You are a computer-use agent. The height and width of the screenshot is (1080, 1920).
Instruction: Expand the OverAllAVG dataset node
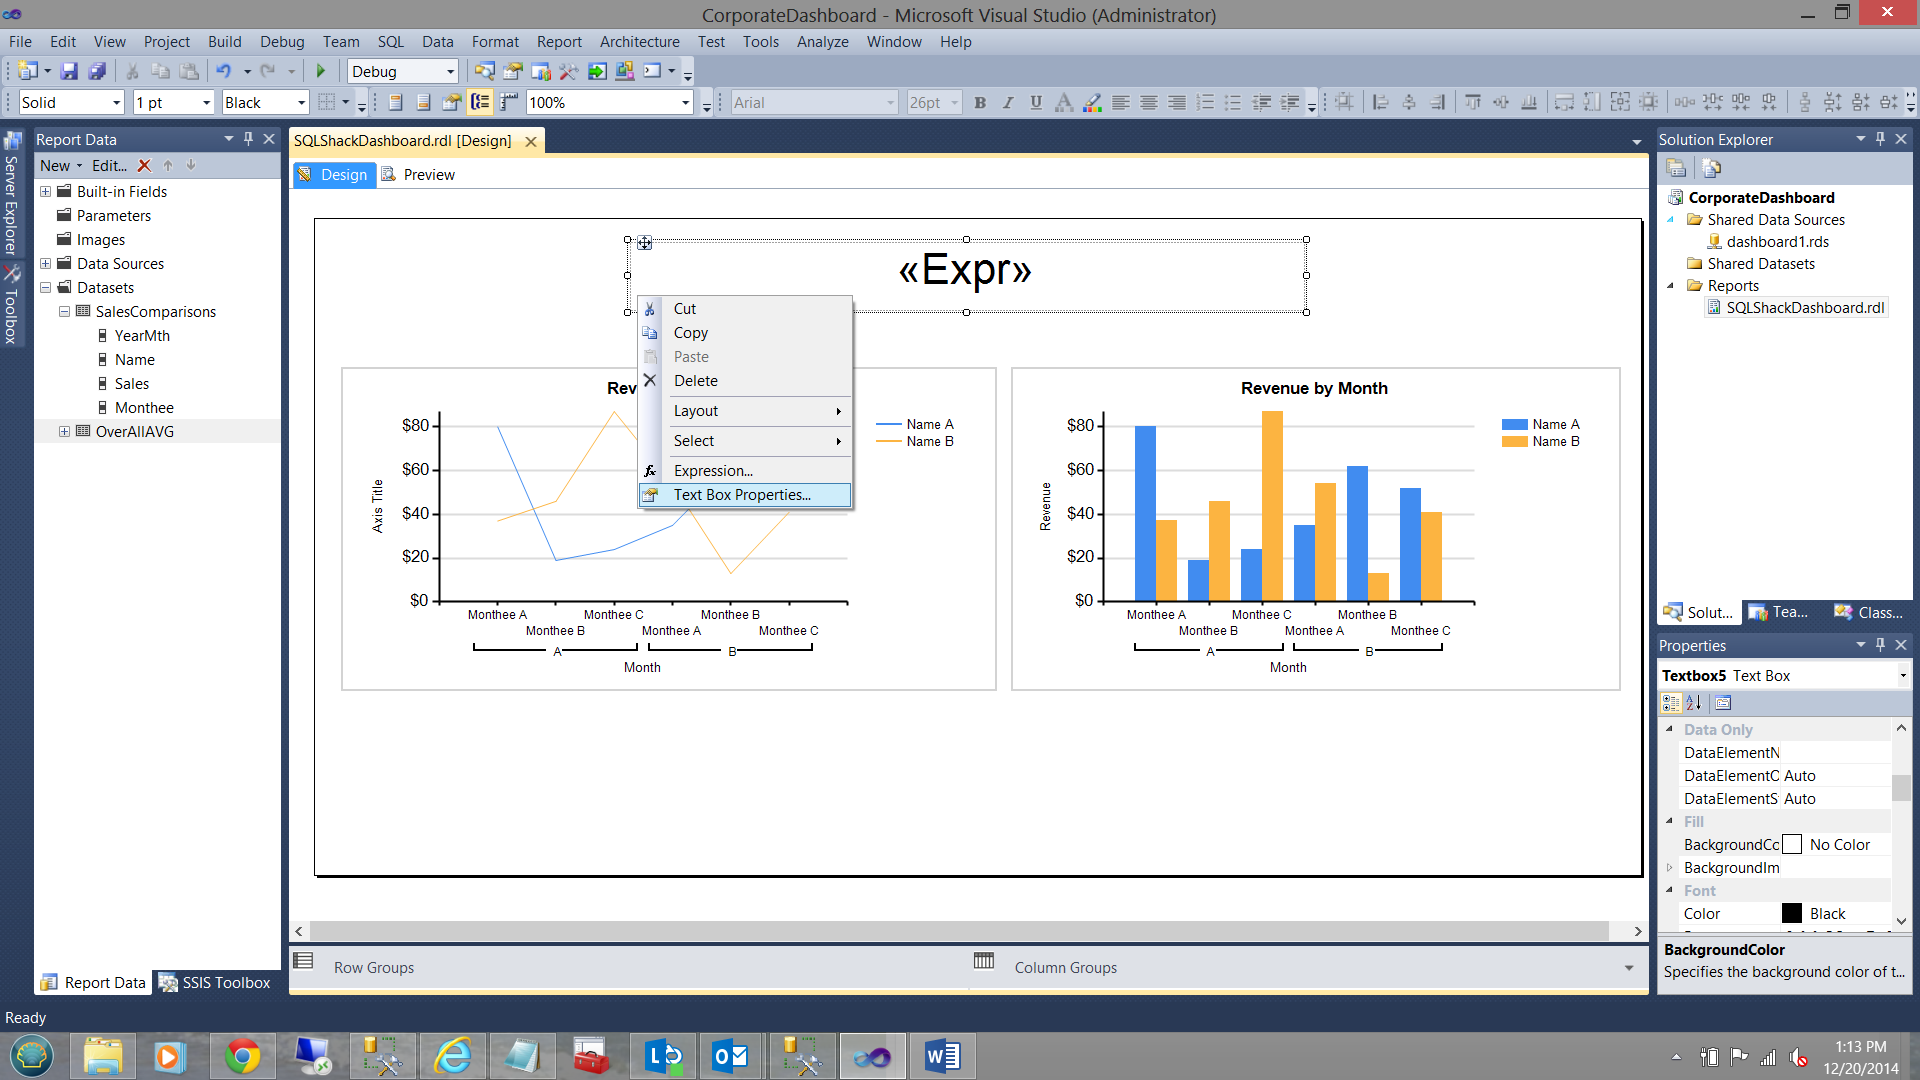click(x=64, y=431)
